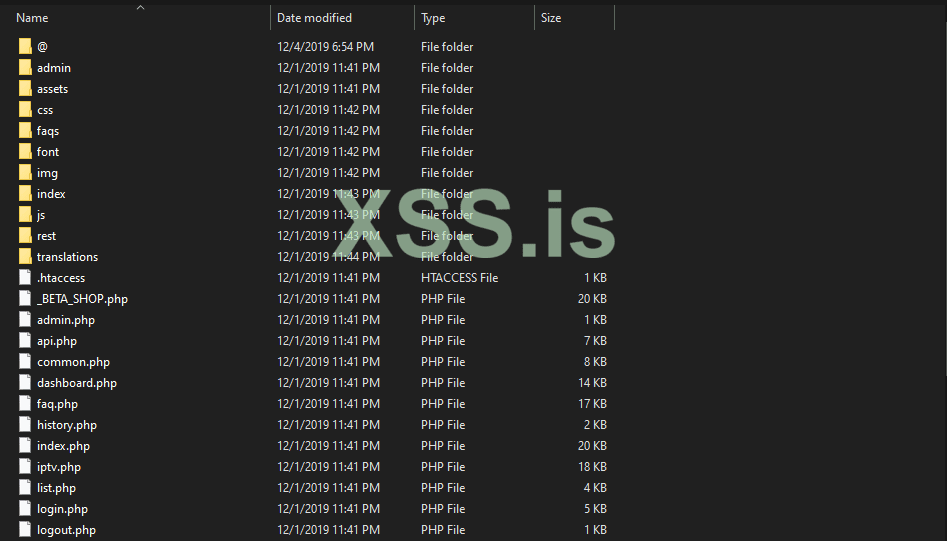The width and height of the screenshot is (947, 541).
Task: Select the "admin" folder name
Action: pyautogui.click(x=54, y=68)
